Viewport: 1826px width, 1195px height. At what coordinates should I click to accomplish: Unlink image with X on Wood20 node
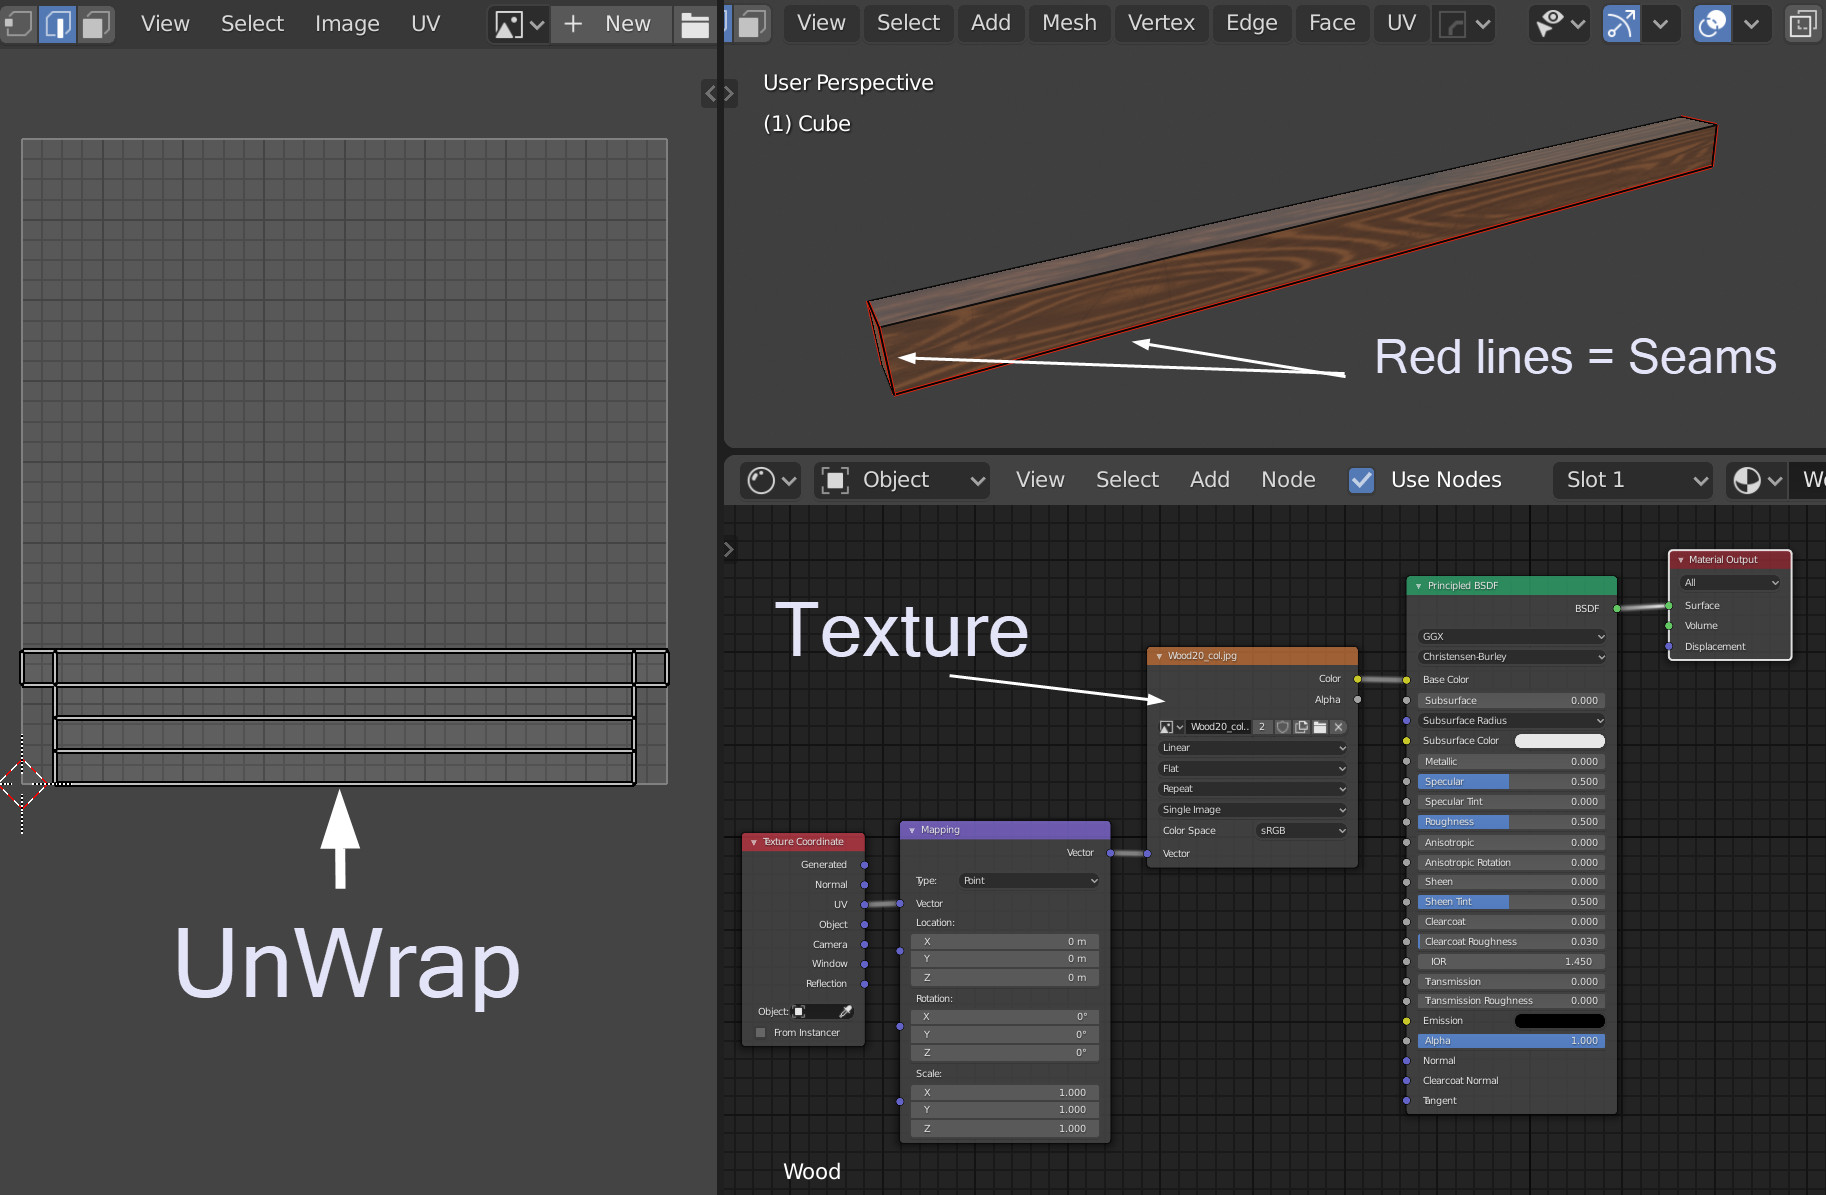pos(1338,727)
